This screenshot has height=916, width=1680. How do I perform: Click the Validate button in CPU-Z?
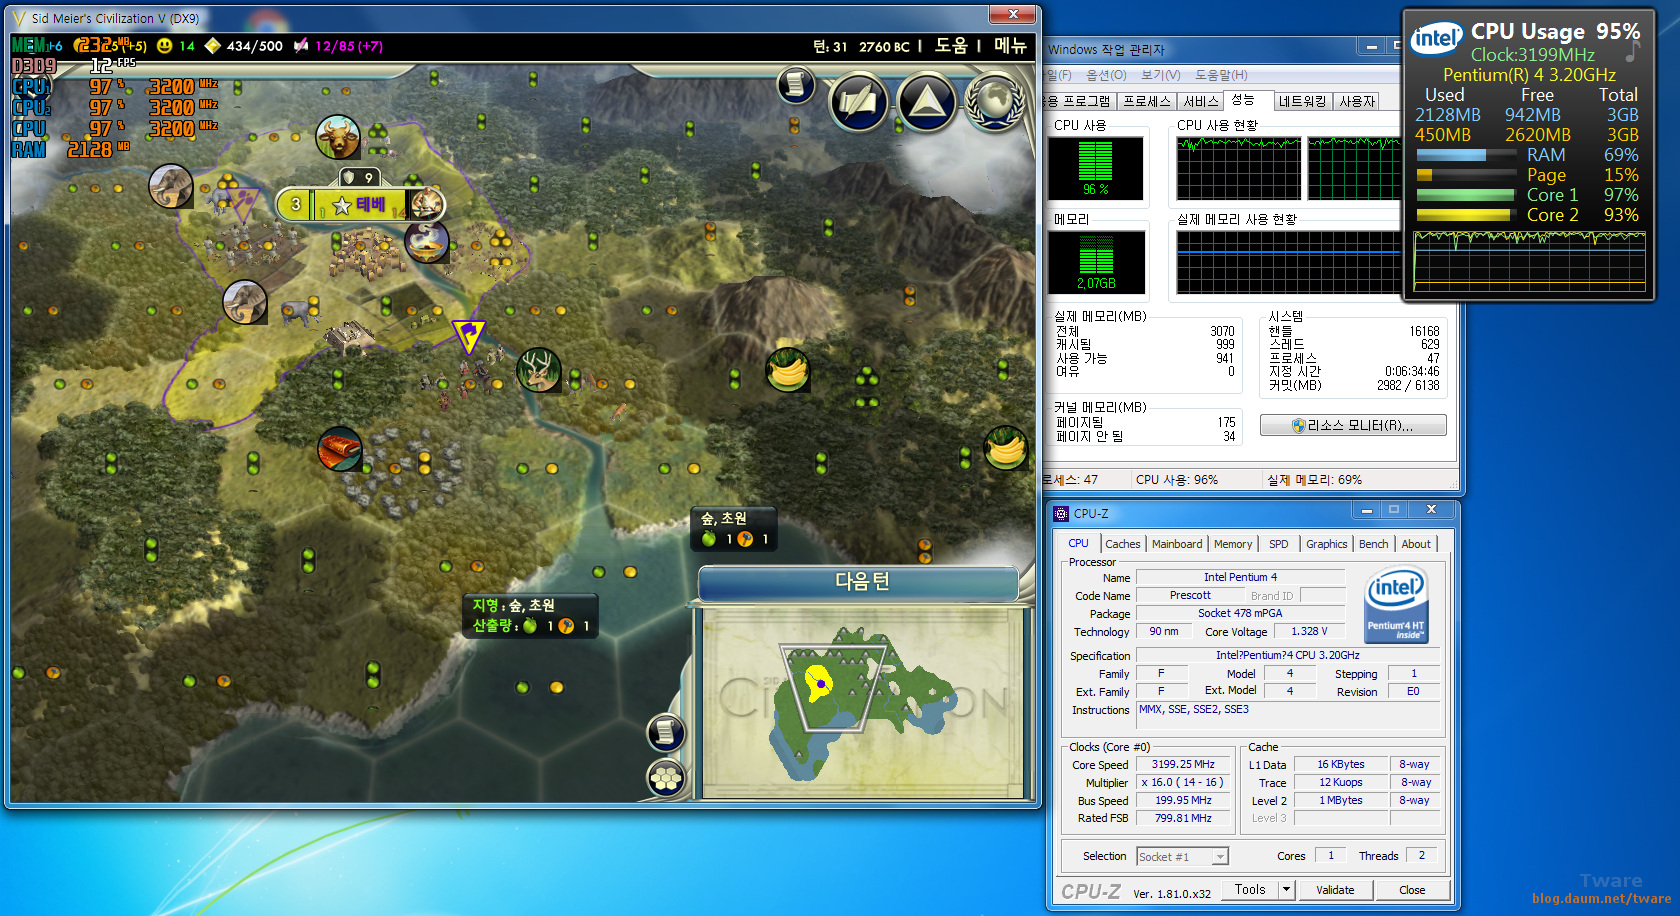1335,890
